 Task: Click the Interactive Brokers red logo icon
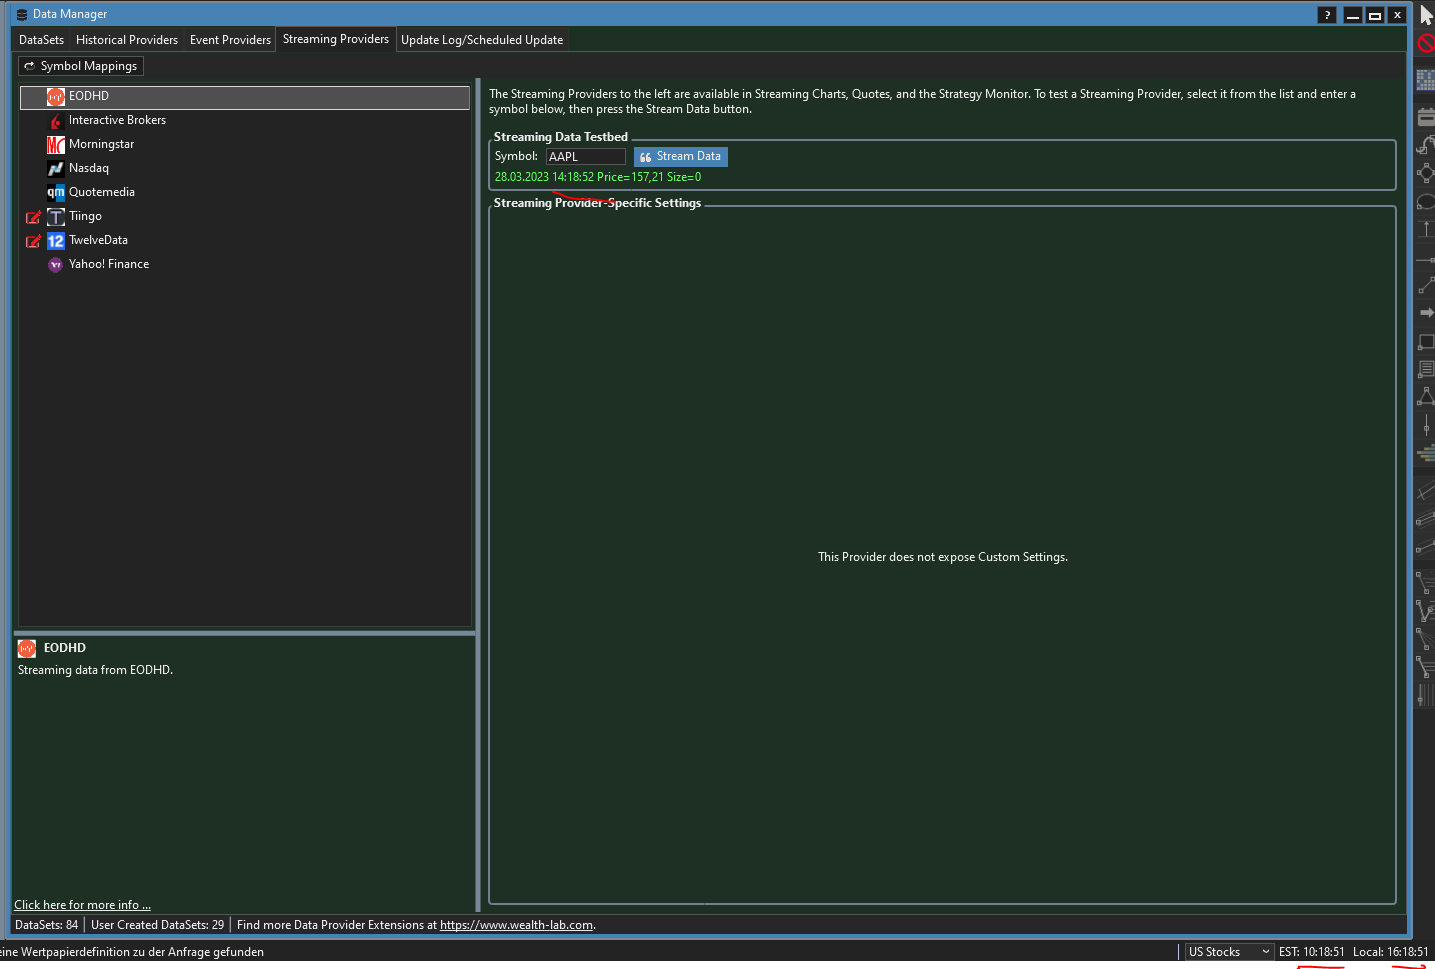[56, 121]
